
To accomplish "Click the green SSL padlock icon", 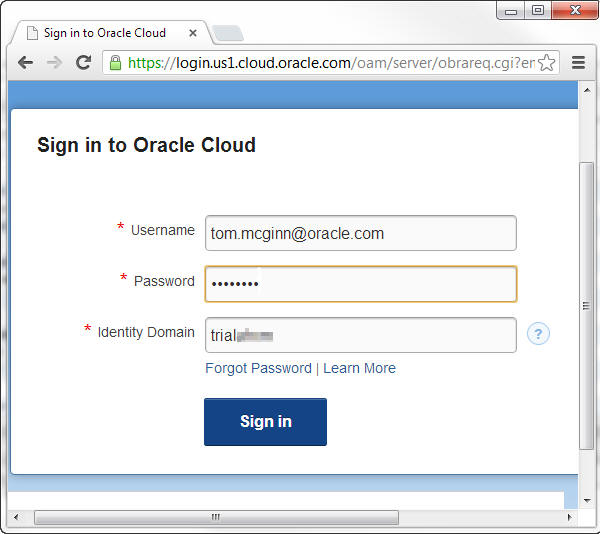I will 116,62.
